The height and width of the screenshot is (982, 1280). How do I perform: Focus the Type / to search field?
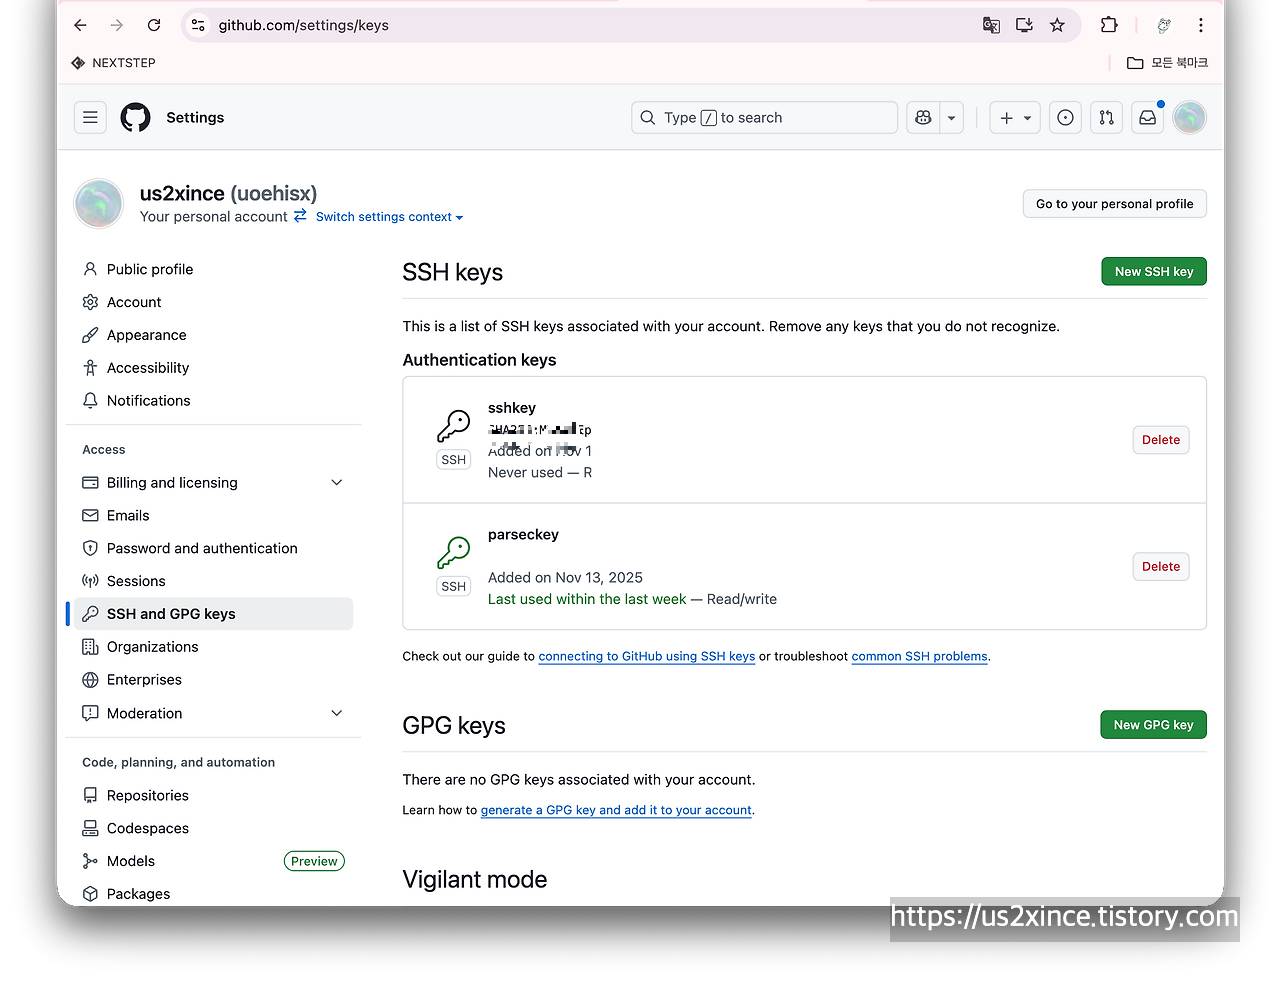pos(764,117)
